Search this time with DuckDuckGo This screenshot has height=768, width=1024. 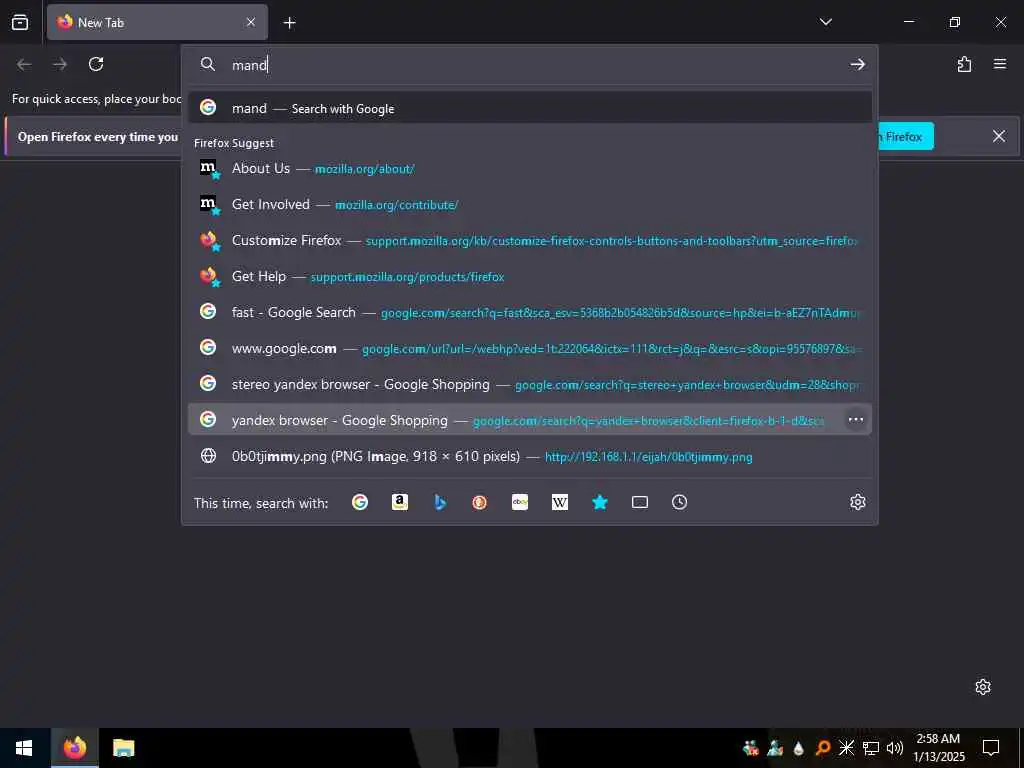click(479, 502)
